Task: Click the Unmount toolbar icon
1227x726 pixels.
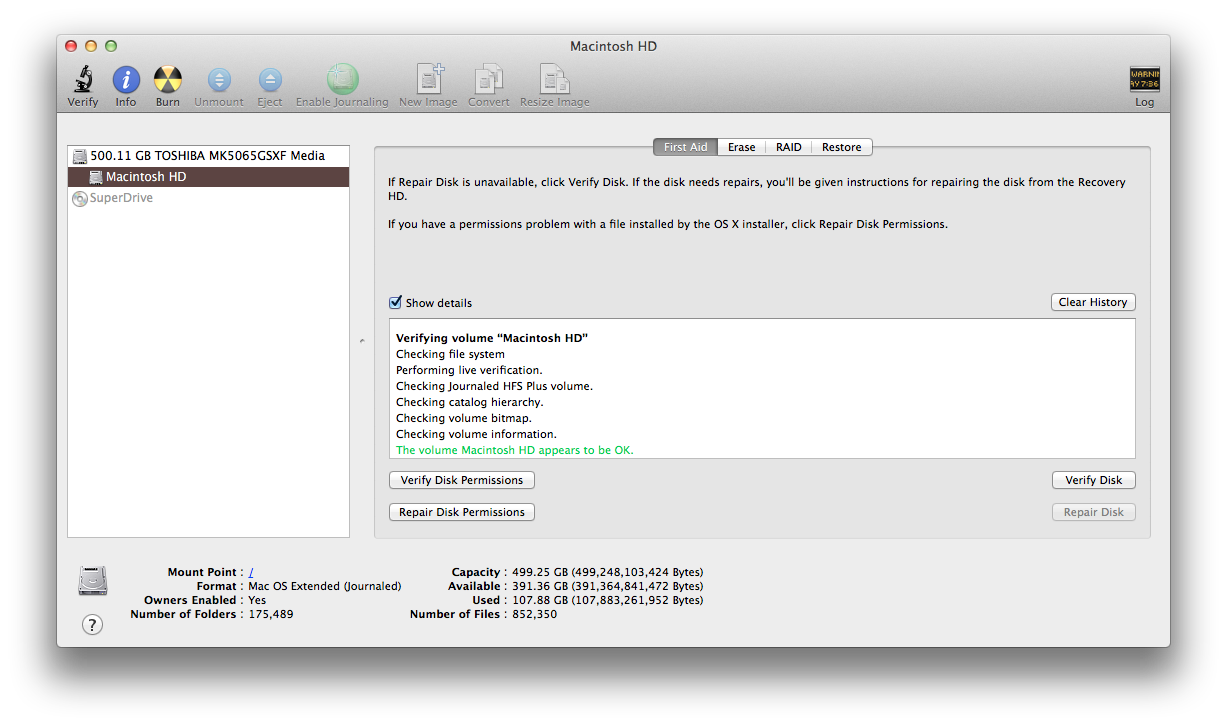Action: click(219, 80)
